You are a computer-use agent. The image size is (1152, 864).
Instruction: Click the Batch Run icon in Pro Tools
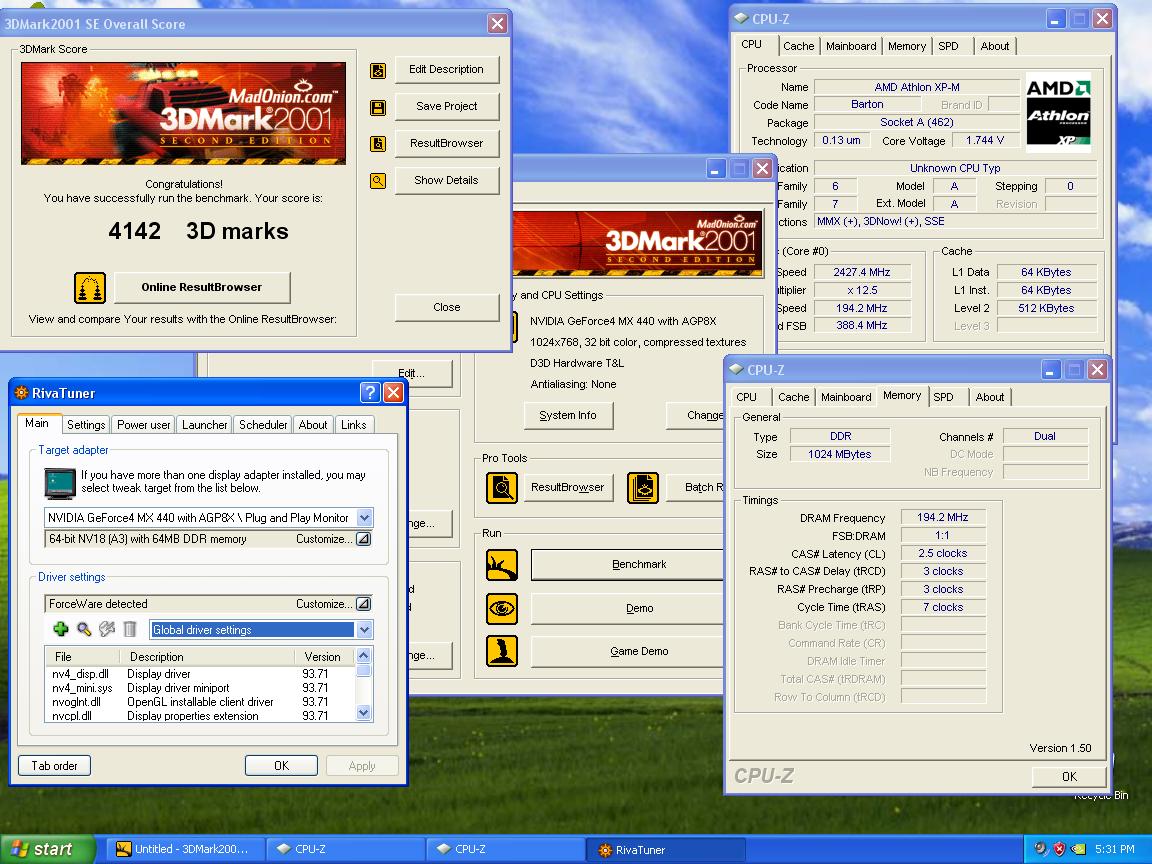[643, 488]
